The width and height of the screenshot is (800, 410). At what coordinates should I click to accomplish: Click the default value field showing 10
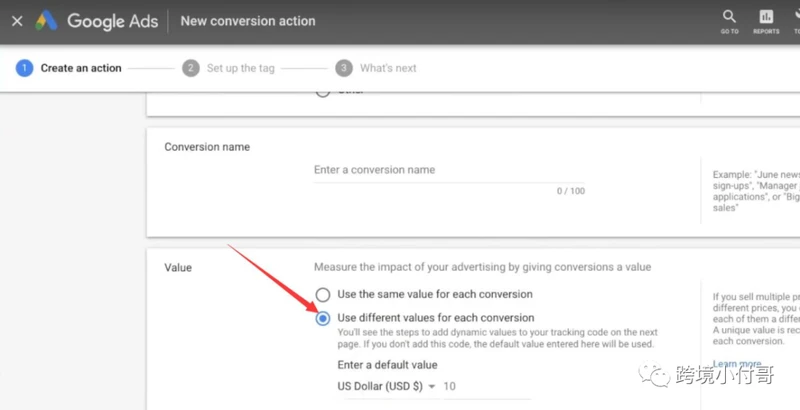click(x=486, y=387)
